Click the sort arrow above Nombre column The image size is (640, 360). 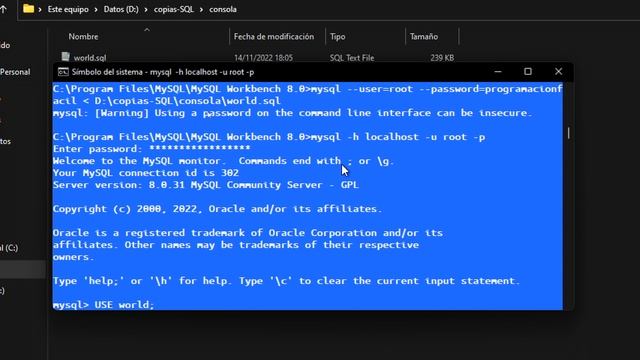tap(147, 30)
